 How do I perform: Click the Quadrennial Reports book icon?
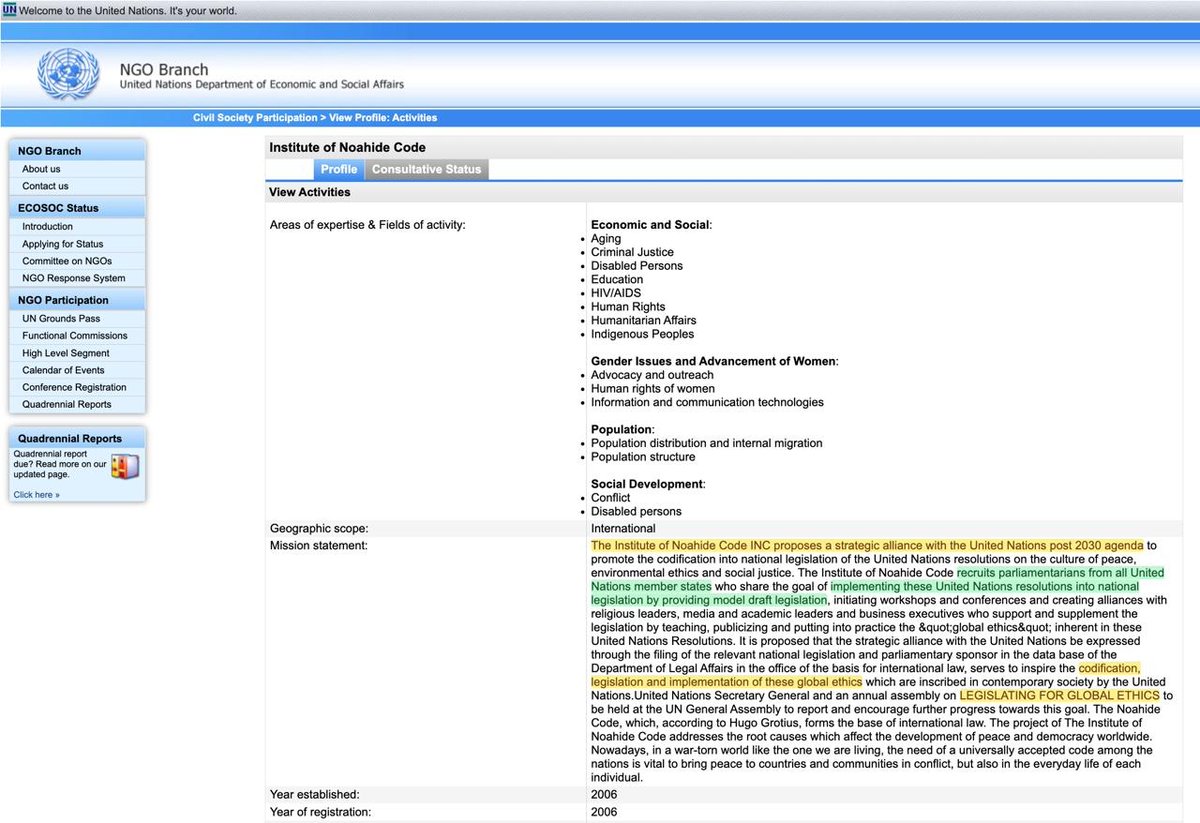(x=125, y=466)
